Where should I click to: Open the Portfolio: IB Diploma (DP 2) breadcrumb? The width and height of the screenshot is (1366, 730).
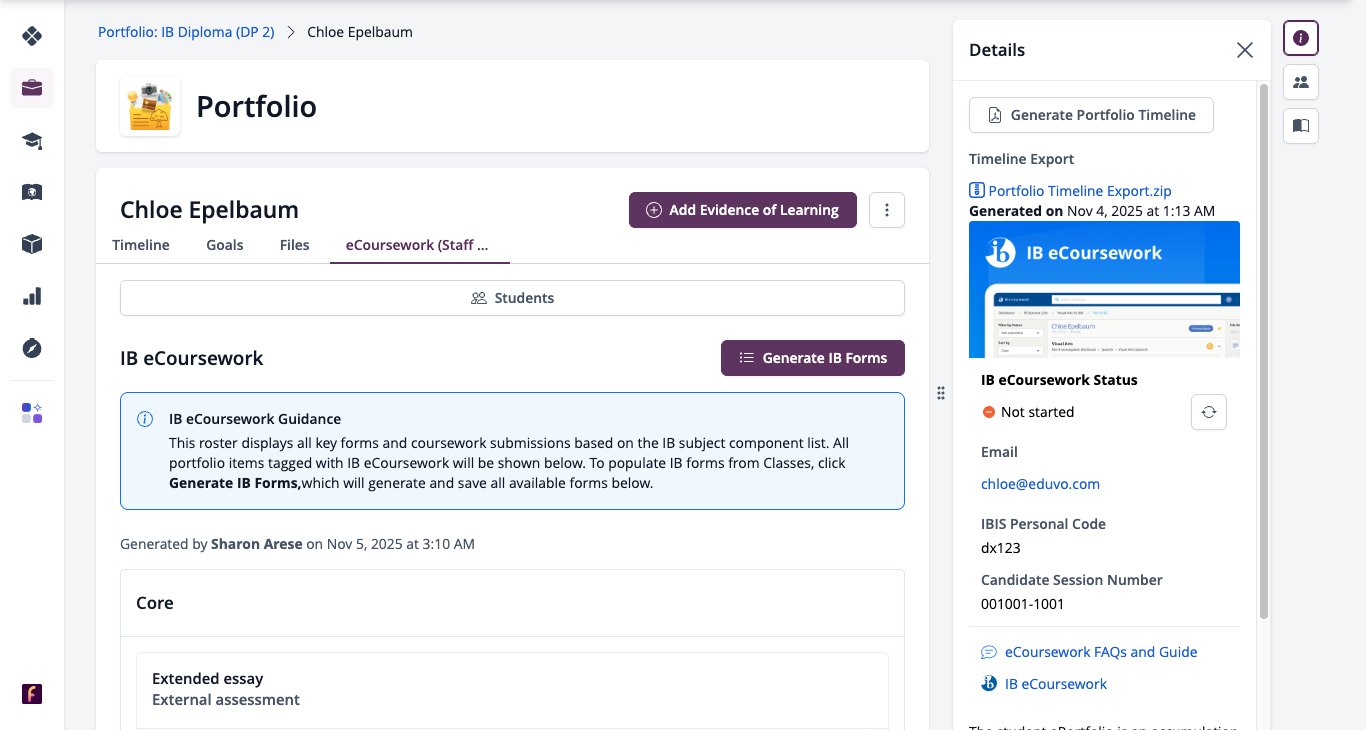pyautogui.click(x=186, y=32)
